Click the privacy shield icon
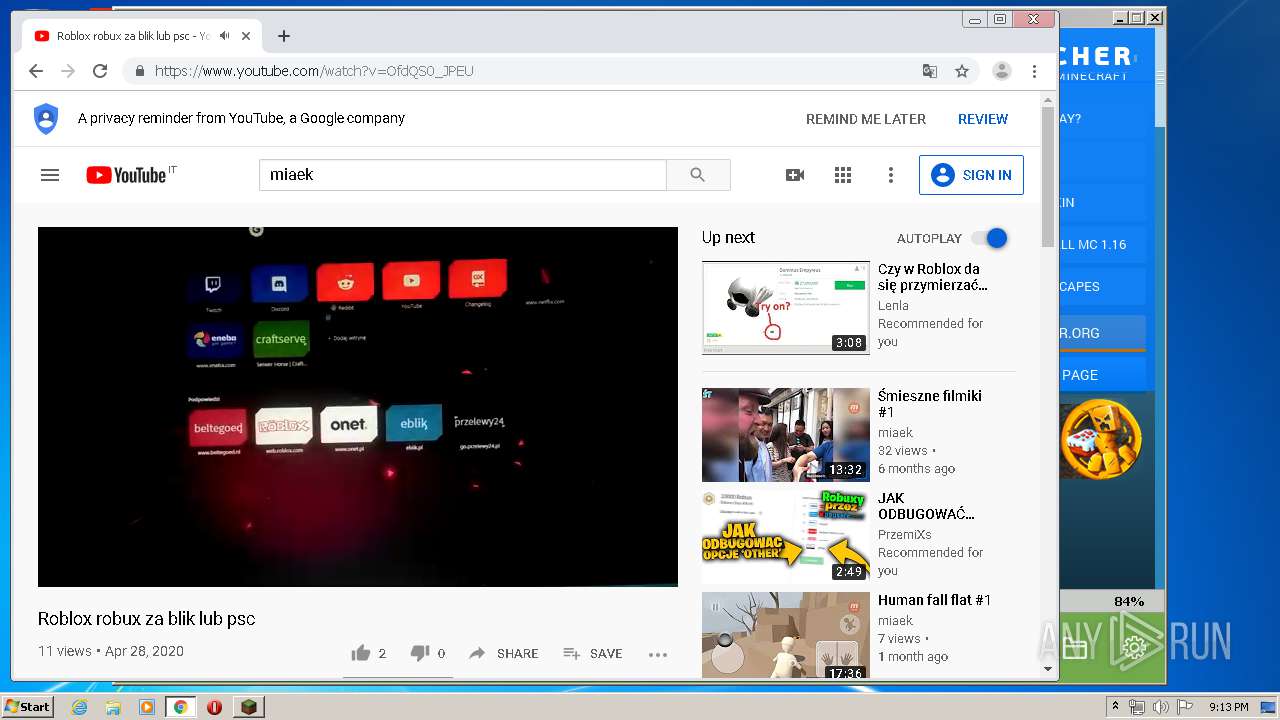 tap(46, 119)
